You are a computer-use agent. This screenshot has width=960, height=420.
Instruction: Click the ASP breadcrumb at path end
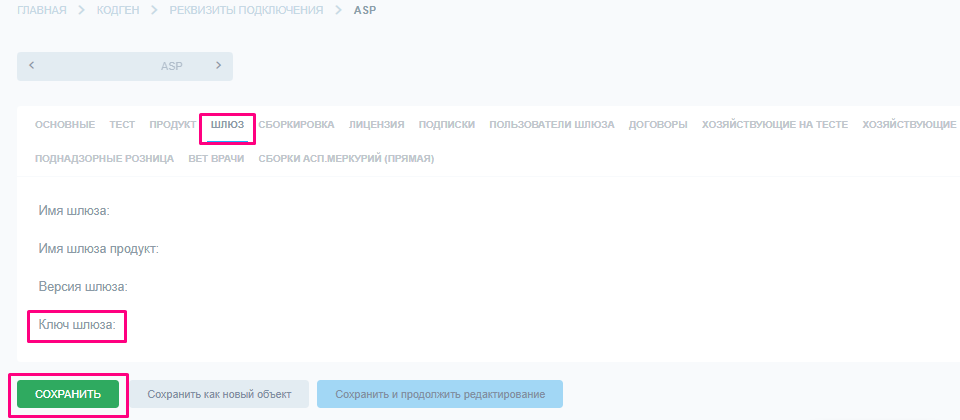[365, 10]
